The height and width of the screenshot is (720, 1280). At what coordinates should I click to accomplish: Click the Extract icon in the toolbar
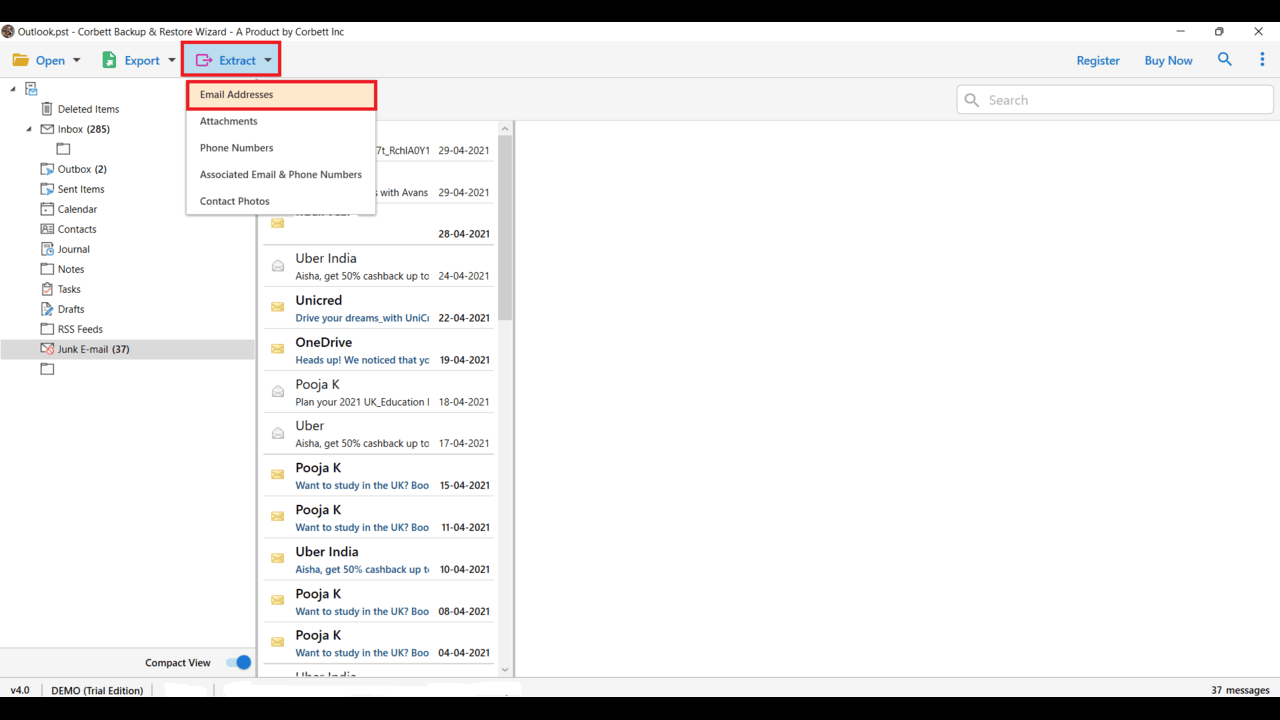tap(204, 60)
